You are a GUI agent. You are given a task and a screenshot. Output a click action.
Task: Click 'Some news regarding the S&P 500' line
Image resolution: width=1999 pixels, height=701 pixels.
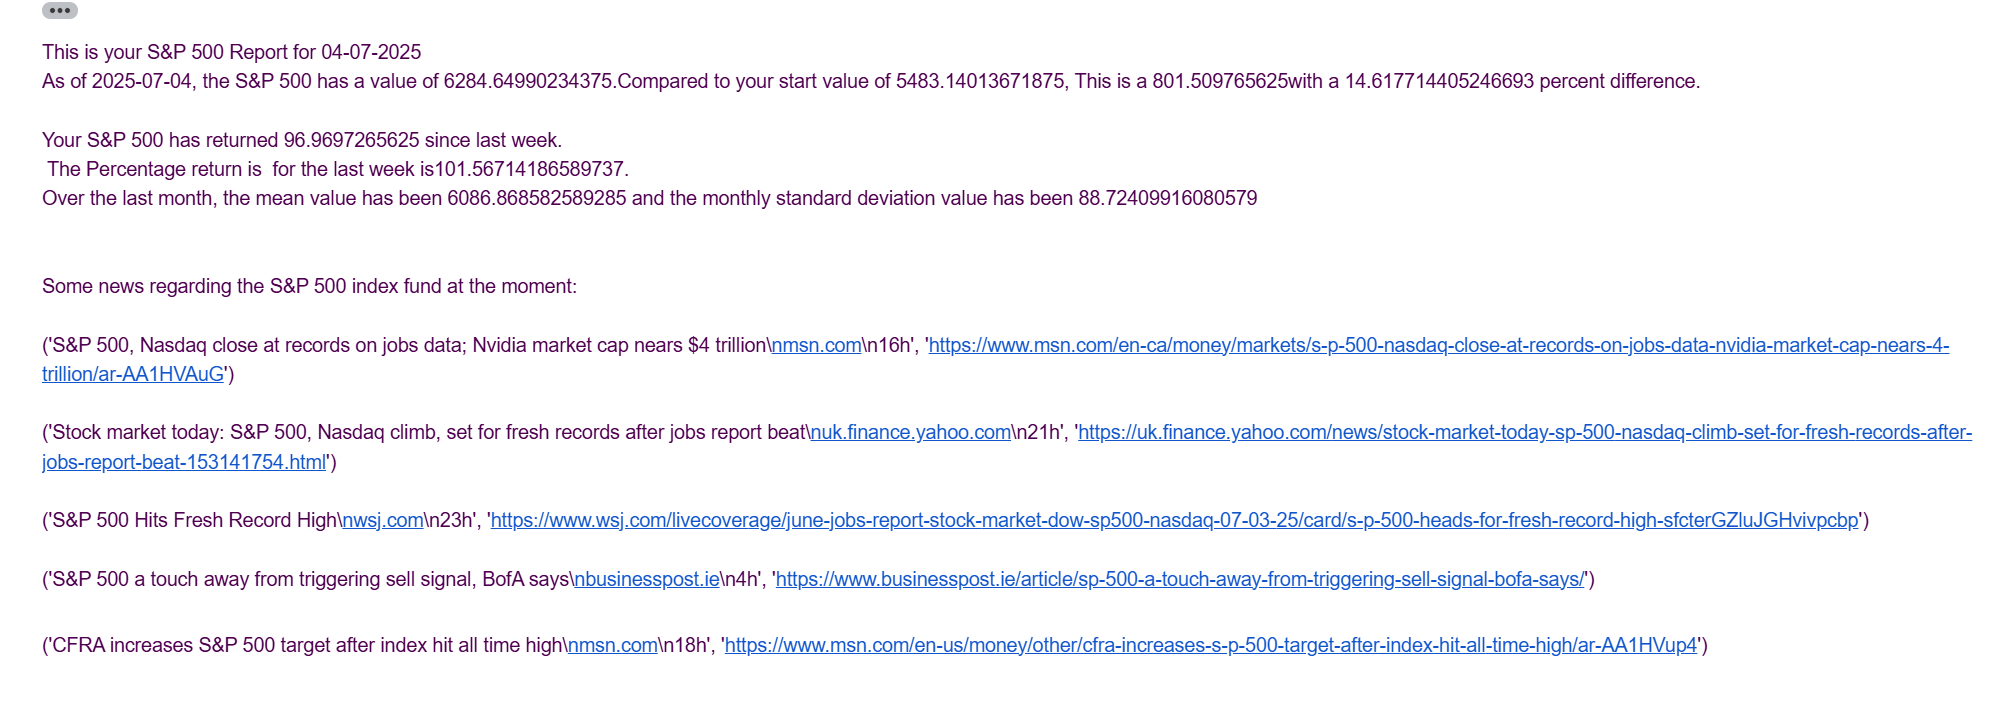pos(309,286)
